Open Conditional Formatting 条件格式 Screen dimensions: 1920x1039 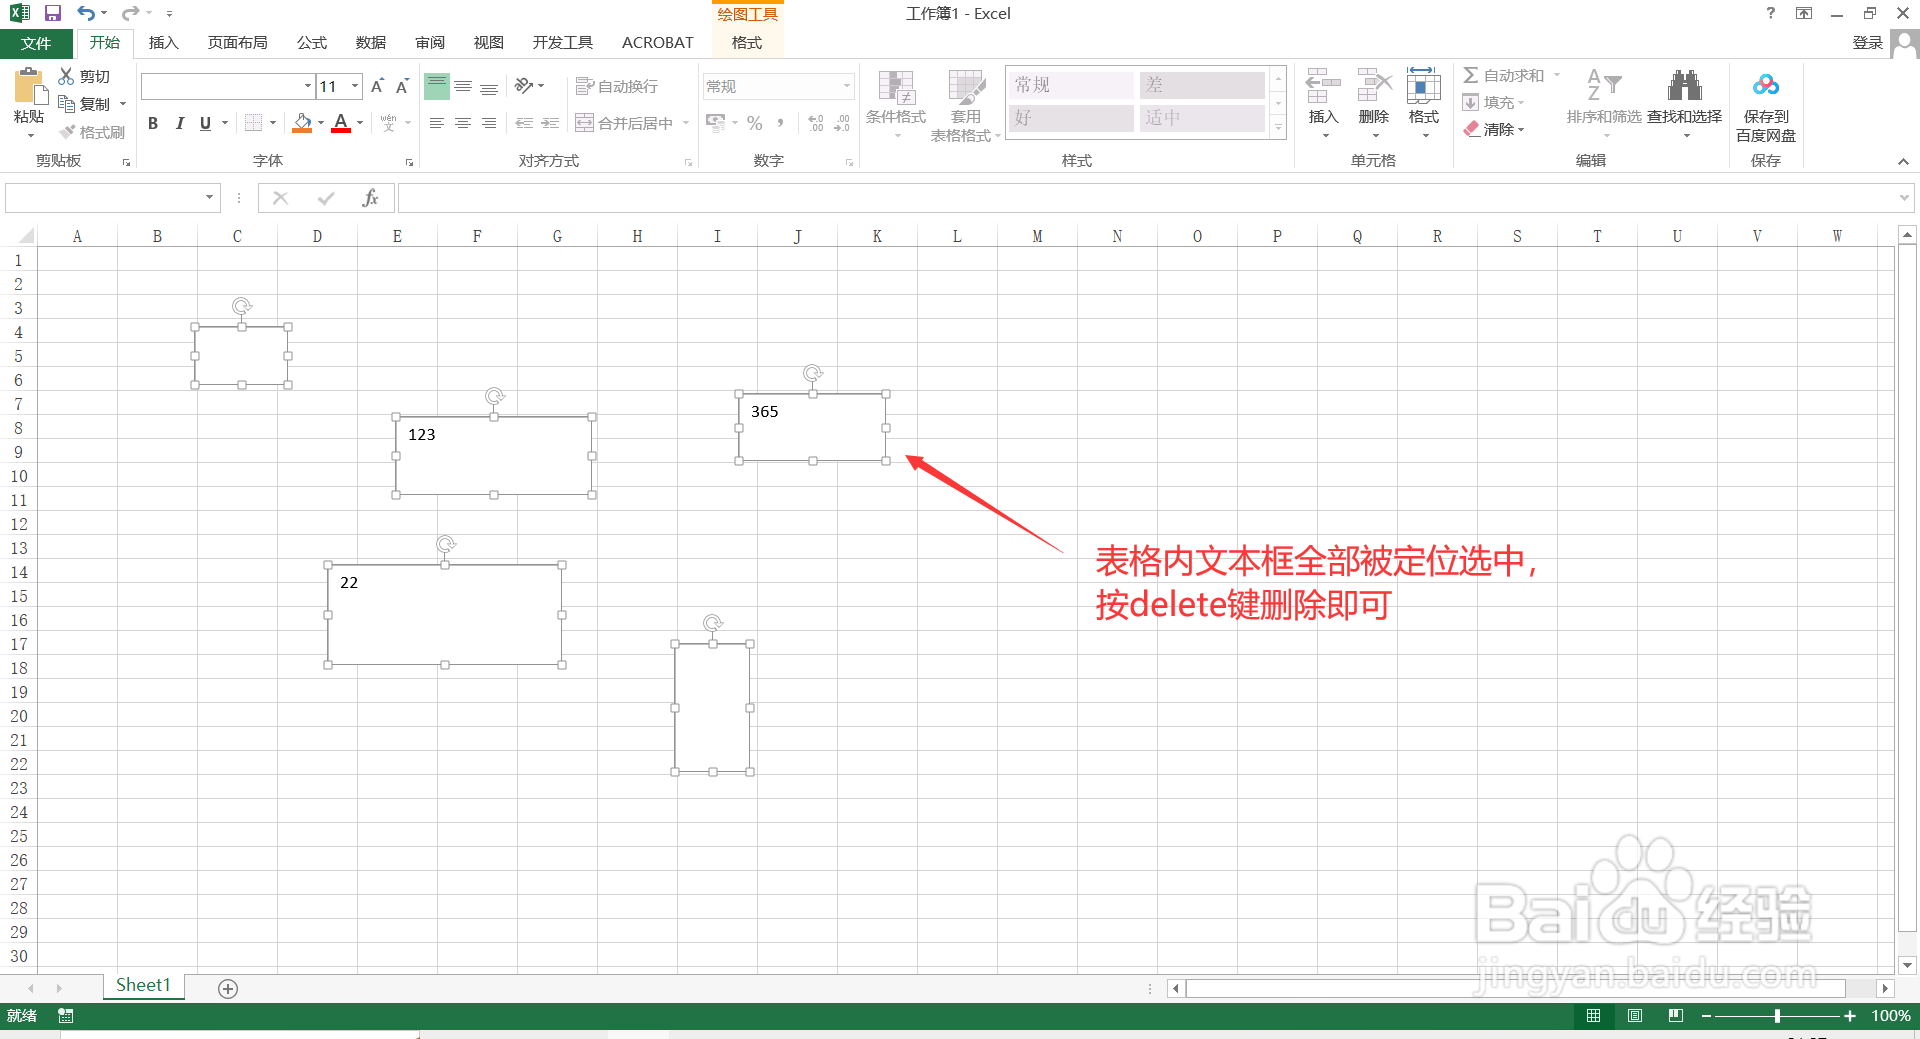896,105
